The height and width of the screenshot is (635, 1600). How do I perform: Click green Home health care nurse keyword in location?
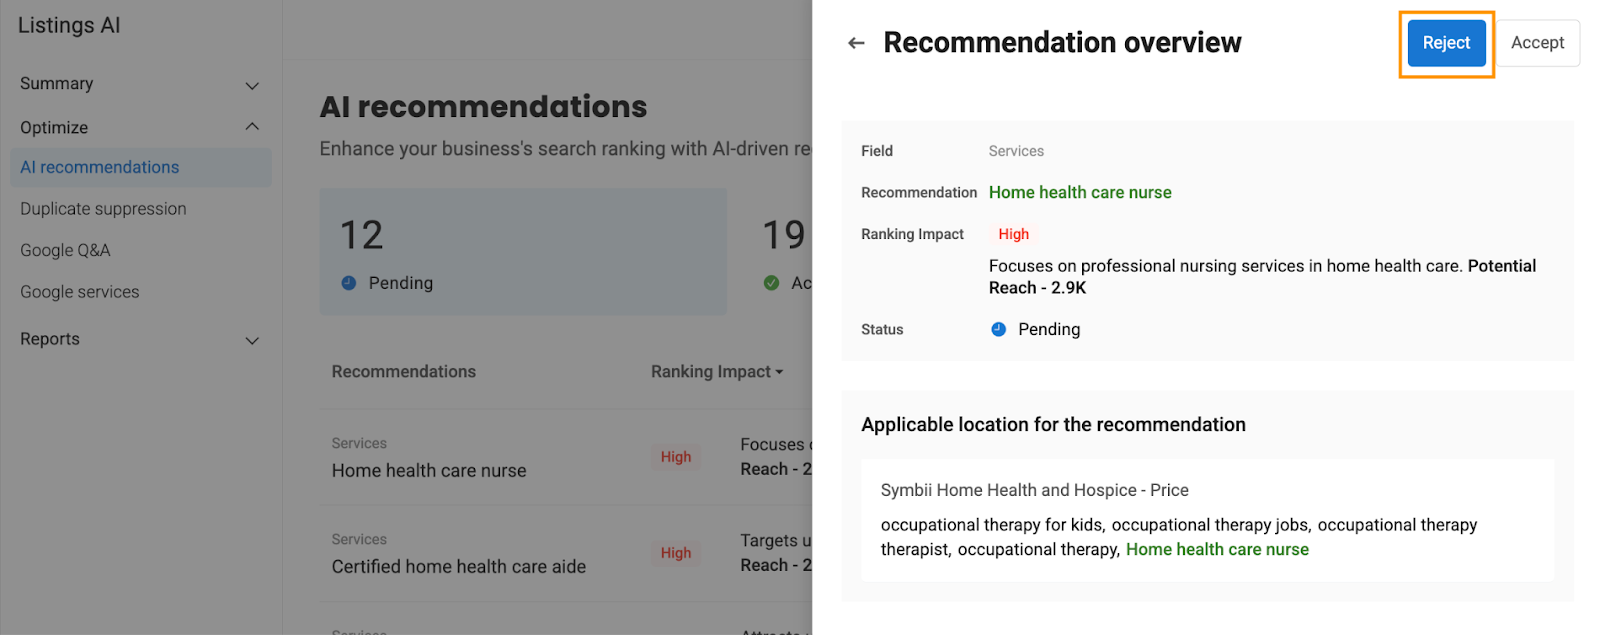click(x=1217, y=549)
